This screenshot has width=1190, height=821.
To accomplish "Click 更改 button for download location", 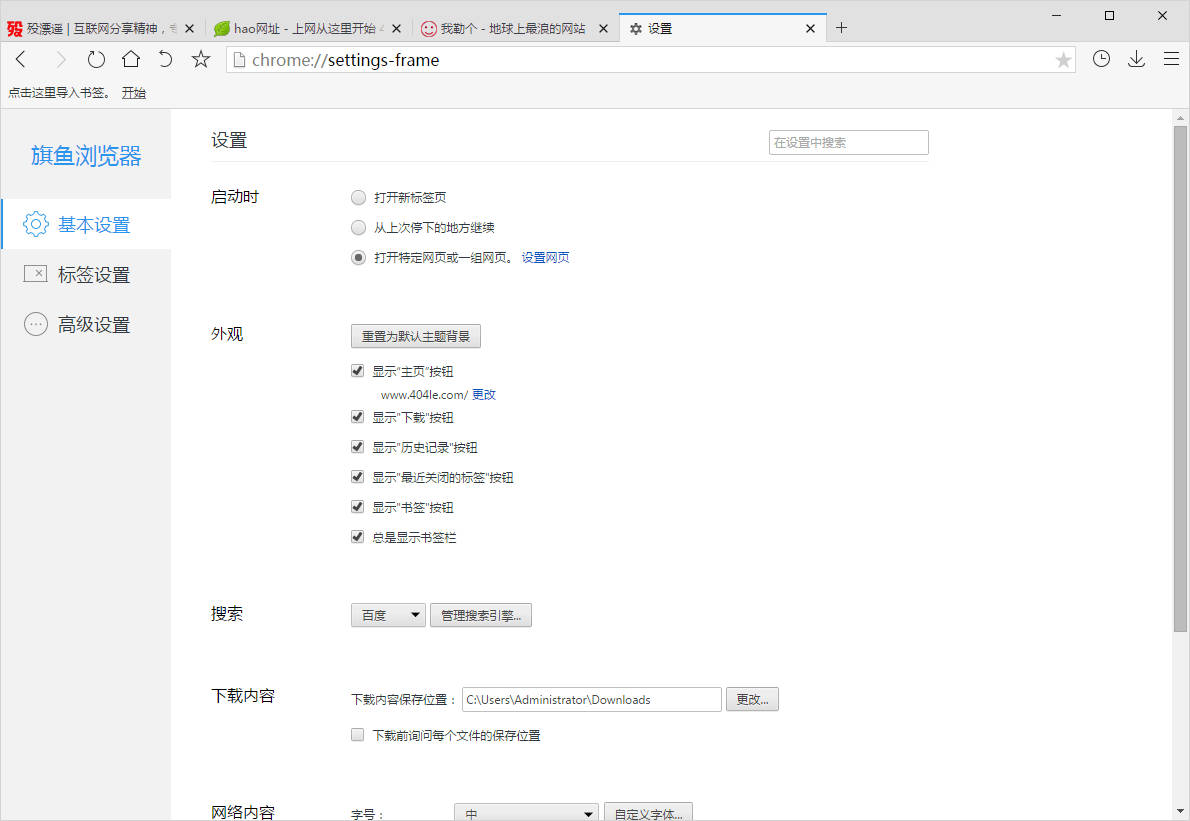I will (x=752, y=700).
